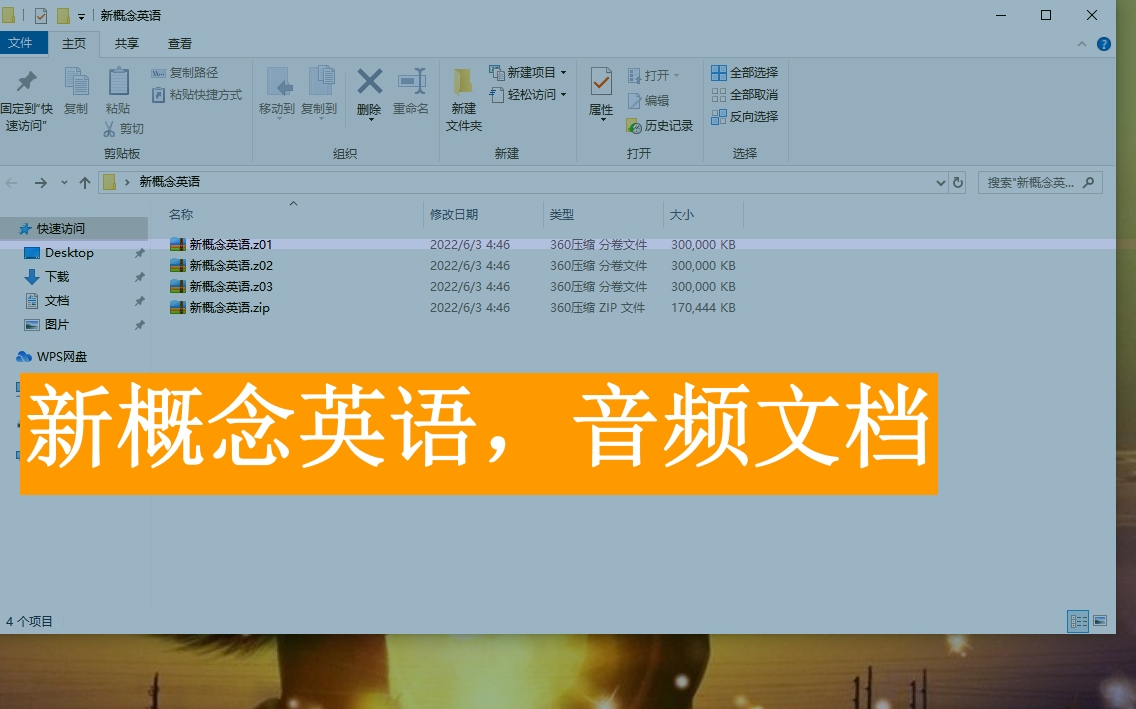Open the recent locations dropdown
The image size is (1136, 709).
(64, 183)
